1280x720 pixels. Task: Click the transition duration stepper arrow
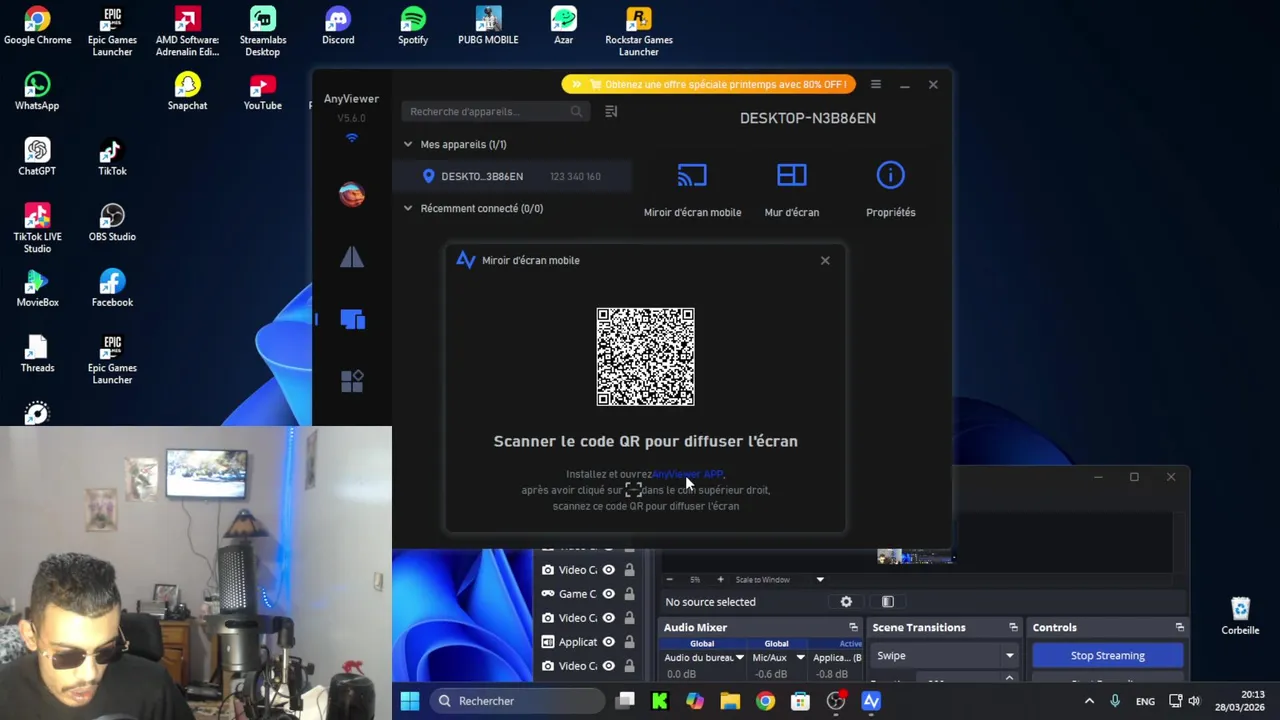coord(1009,680)
